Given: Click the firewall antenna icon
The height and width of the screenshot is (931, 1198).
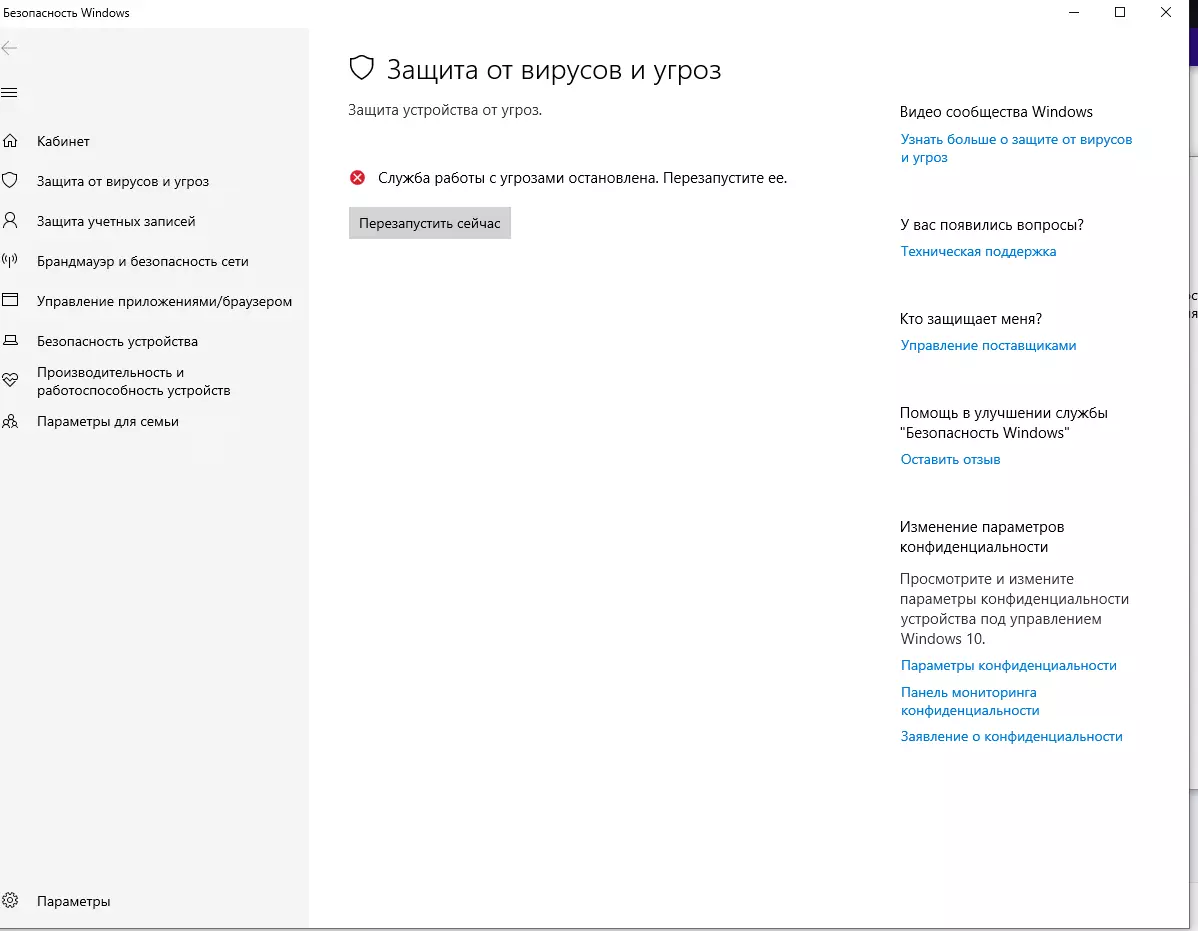Looking at the screenshot, I should [10, 260].
